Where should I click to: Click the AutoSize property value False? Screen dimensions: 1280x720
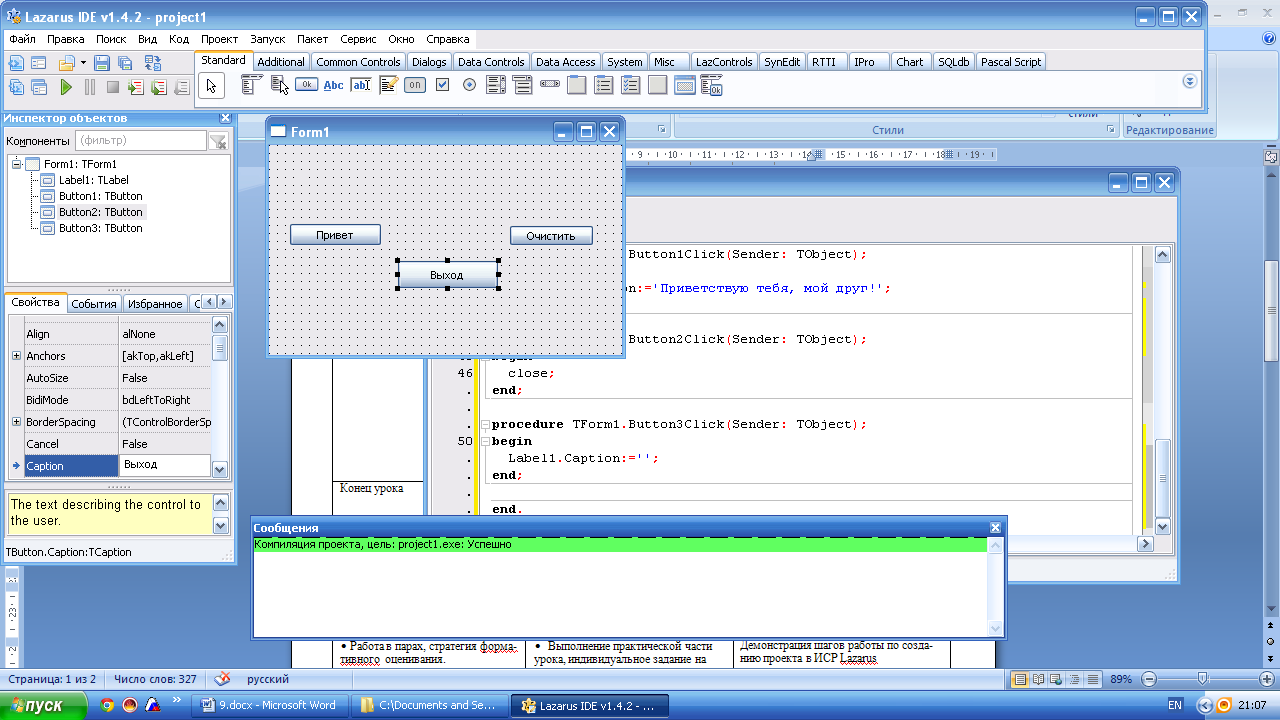(x=165, y=378)
